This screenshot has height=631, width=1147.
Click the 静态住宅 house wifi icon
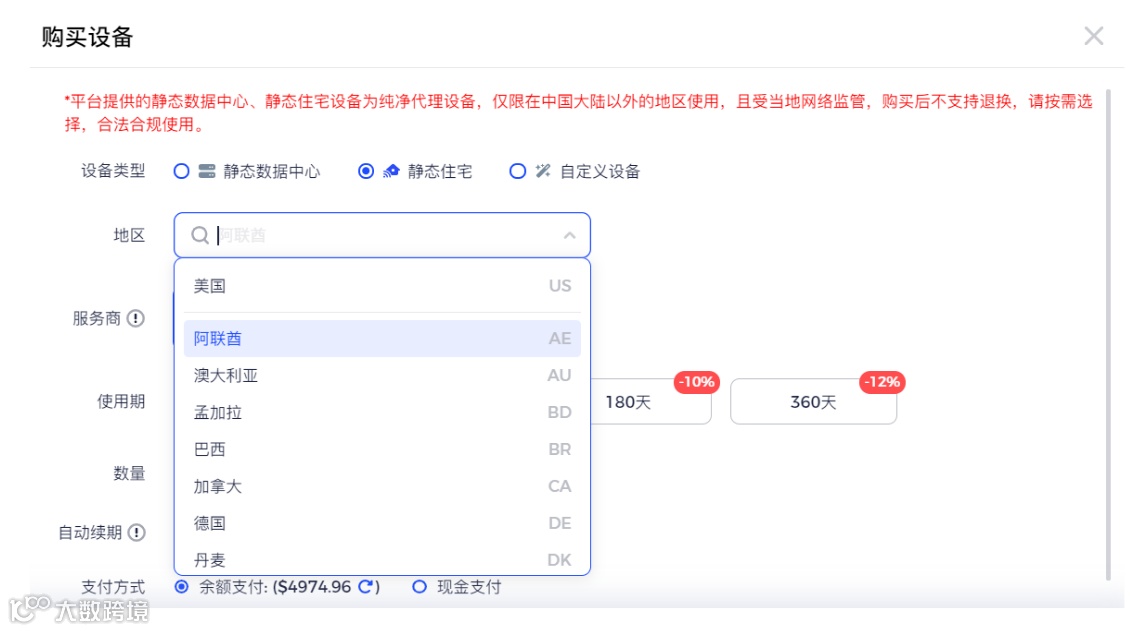click(x=390, y=171)
